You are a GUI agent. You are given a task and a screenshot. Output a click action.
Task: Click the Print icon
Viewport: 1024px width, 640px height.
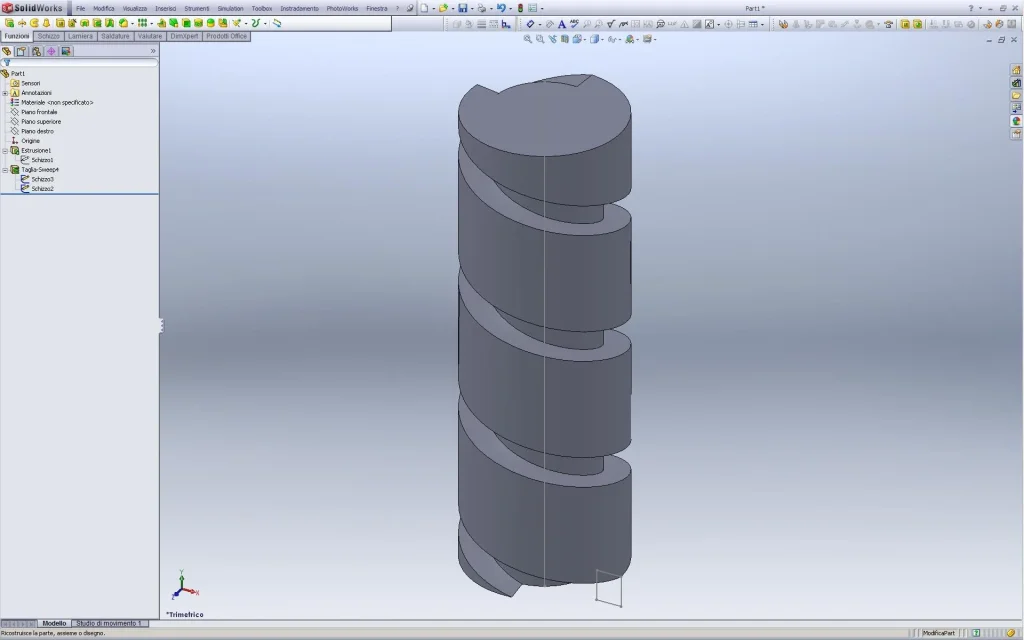[x=481, y=8]
